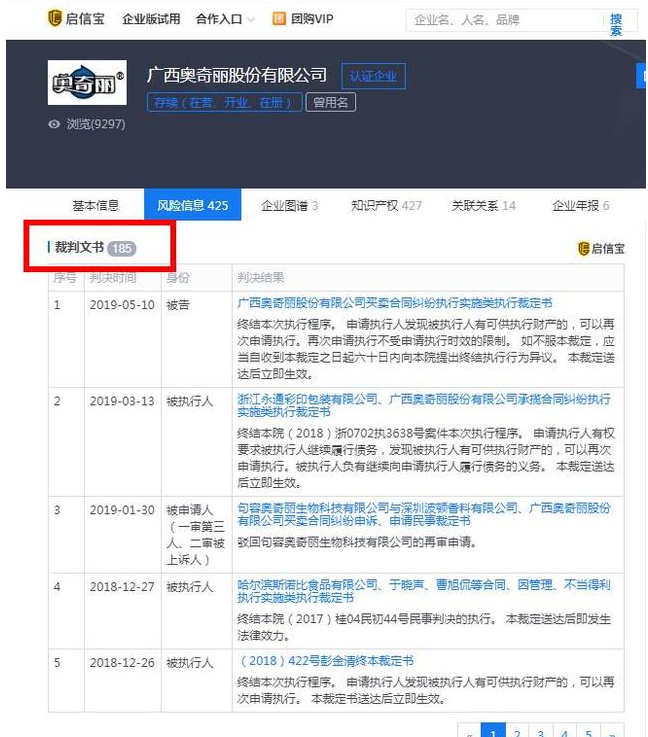Click the 185 count badge
648x737 pixels.
pos(122,248)
